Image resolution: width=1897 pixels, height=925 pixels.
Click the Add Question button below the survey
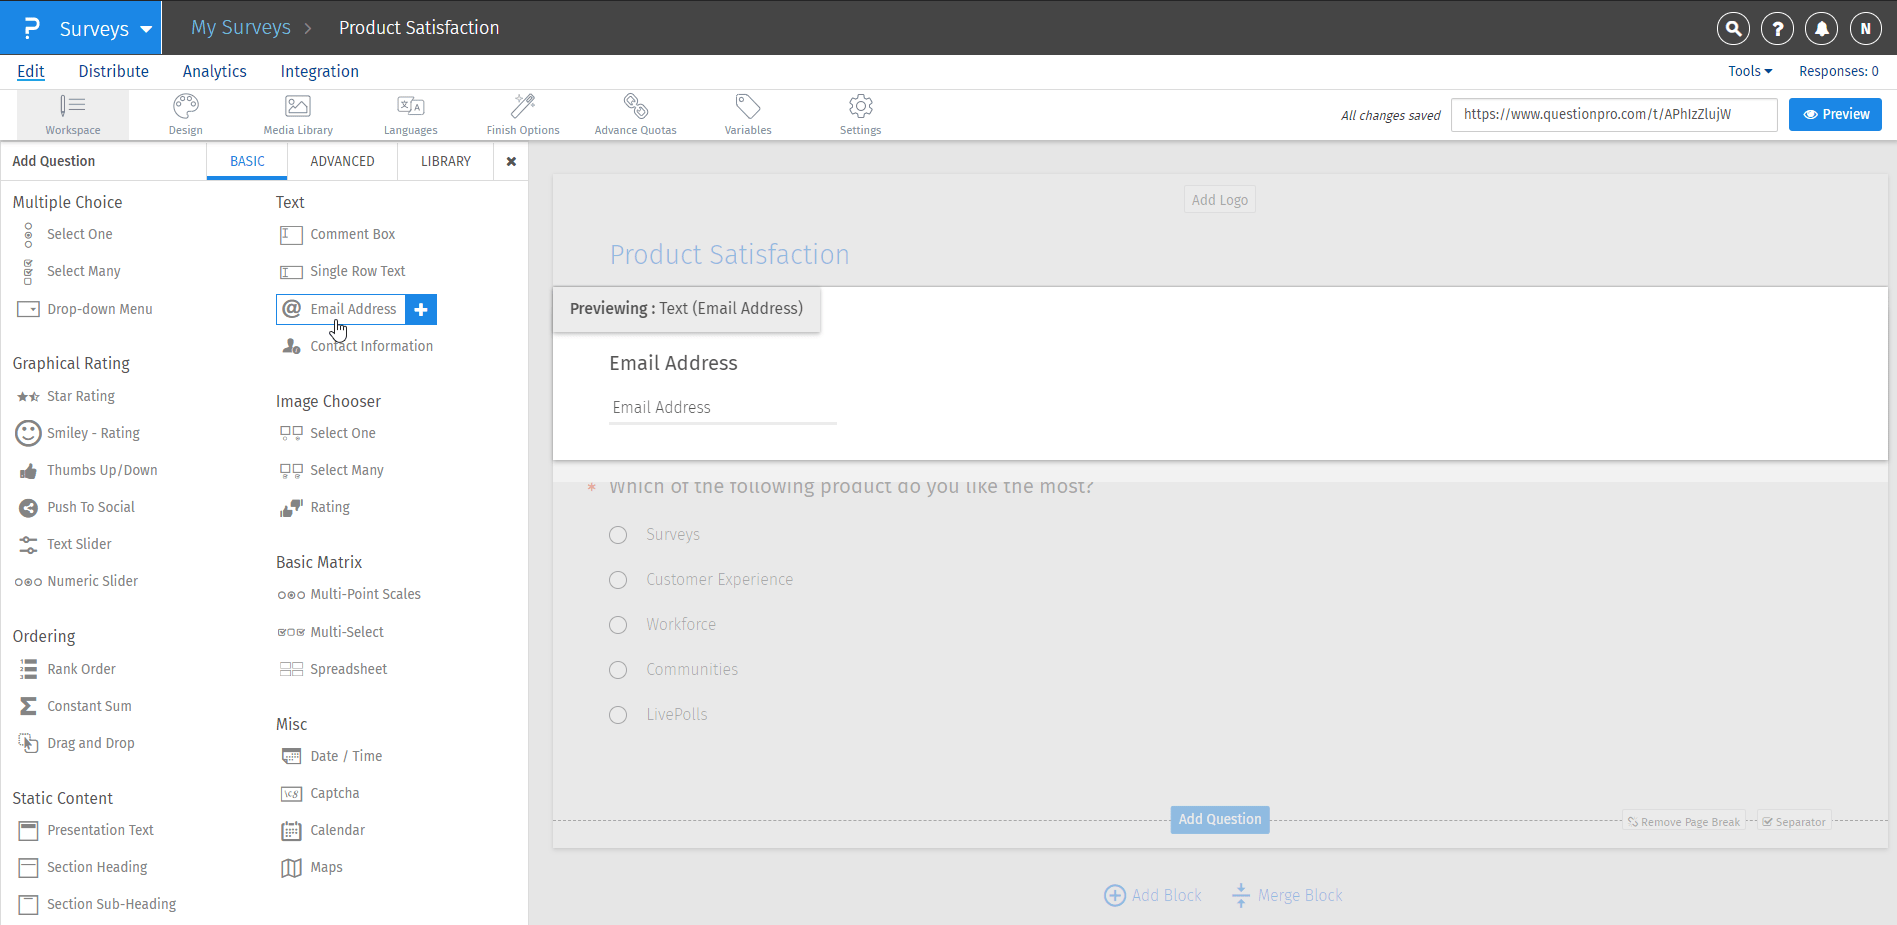1219,819
